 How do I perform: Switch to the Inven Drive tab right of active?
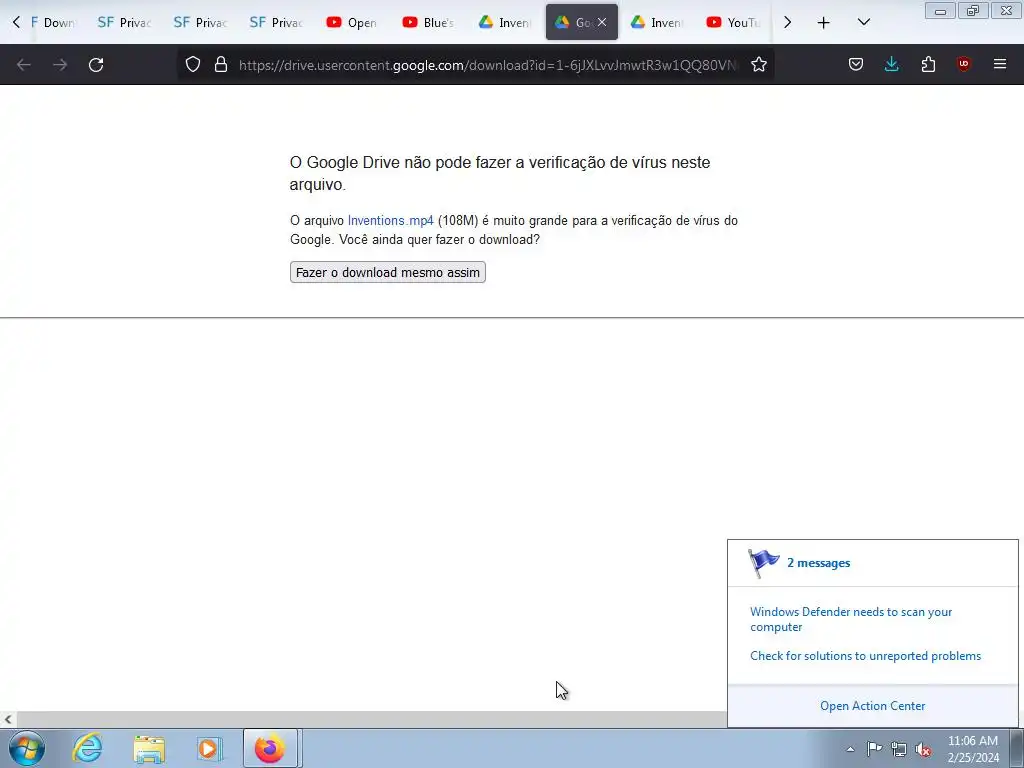(x=656, y=22)
